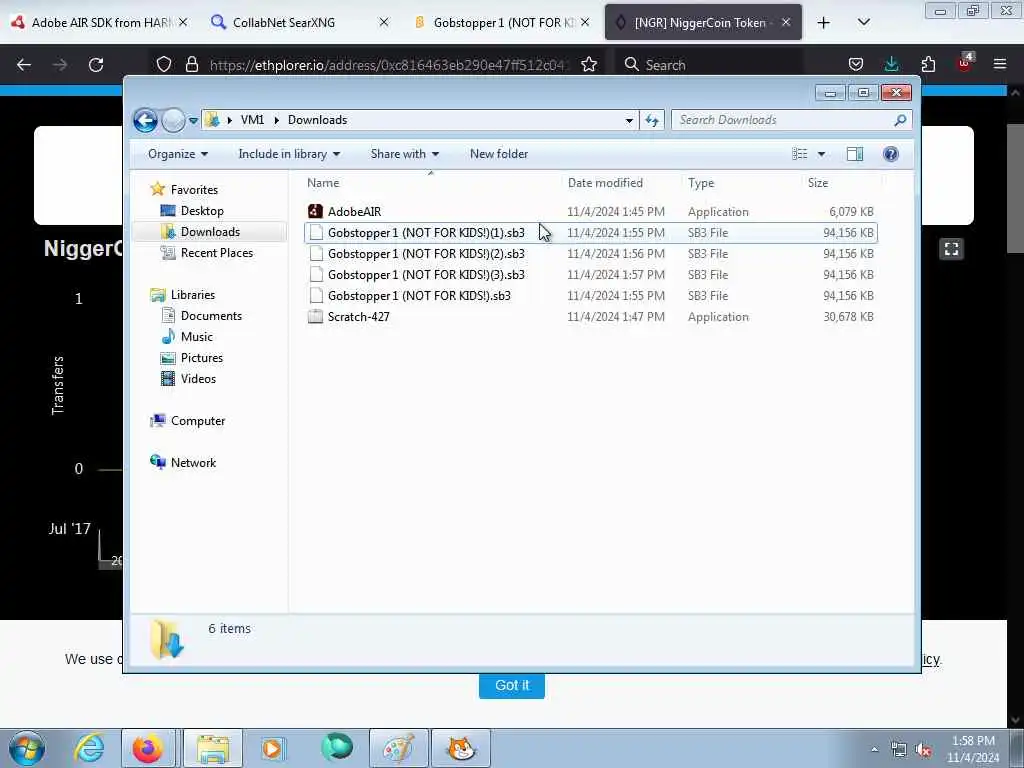This screenshot has width=1024, height=768.
Task: Click the Firefox back button
Action: pyautogui.click(x=24, y=65)
